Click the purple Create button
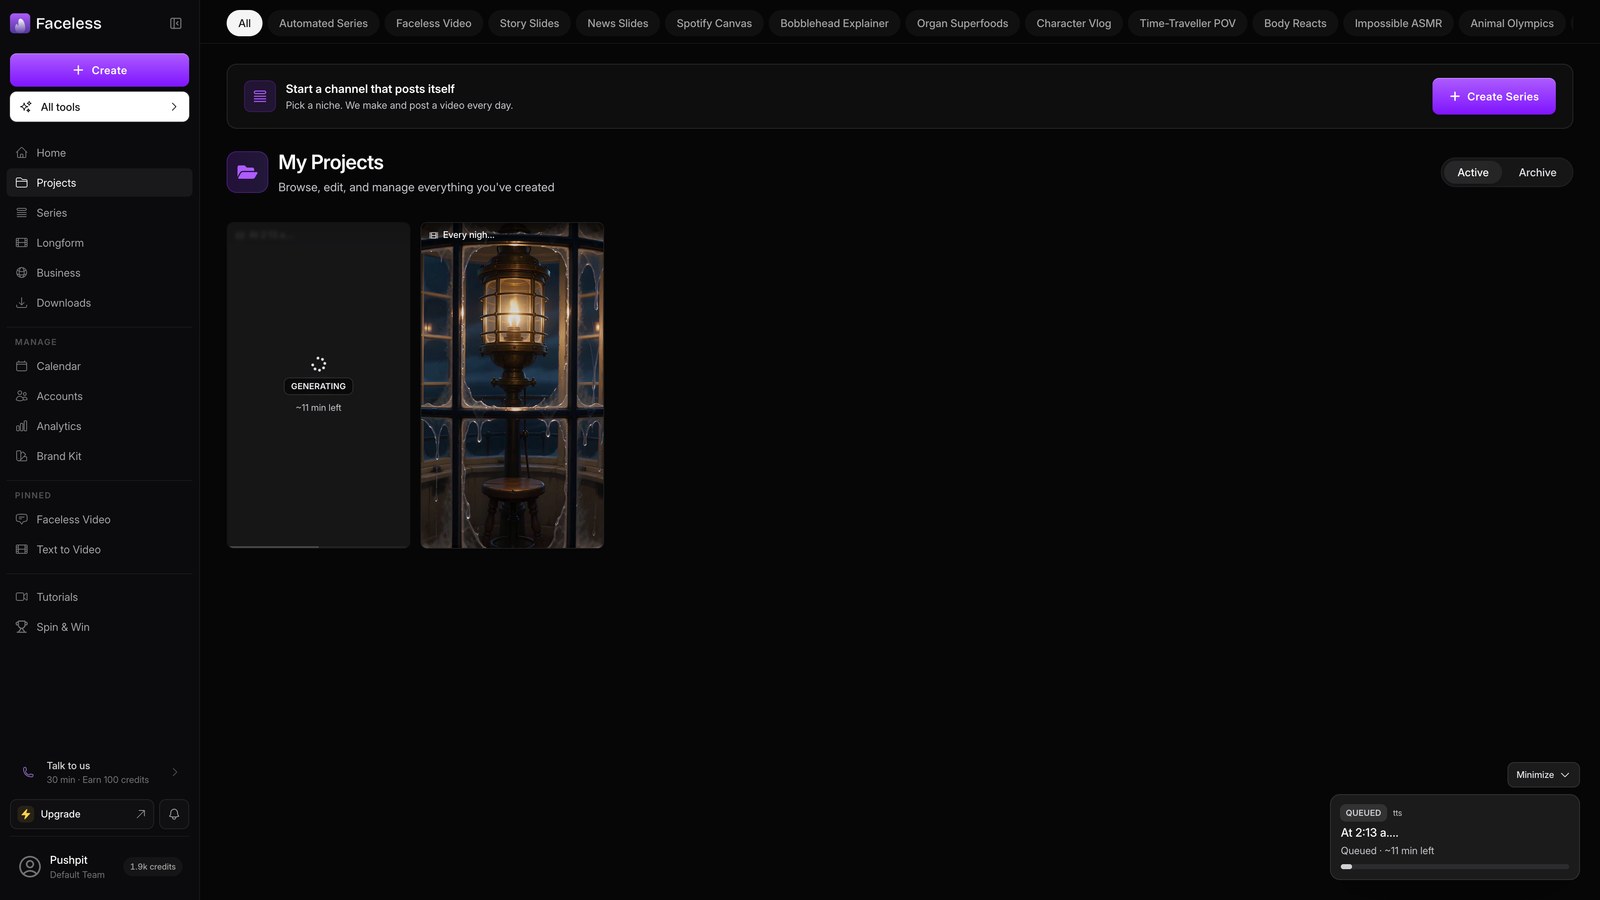Screen dimensions: 1600x900 [x=99, y=70]
